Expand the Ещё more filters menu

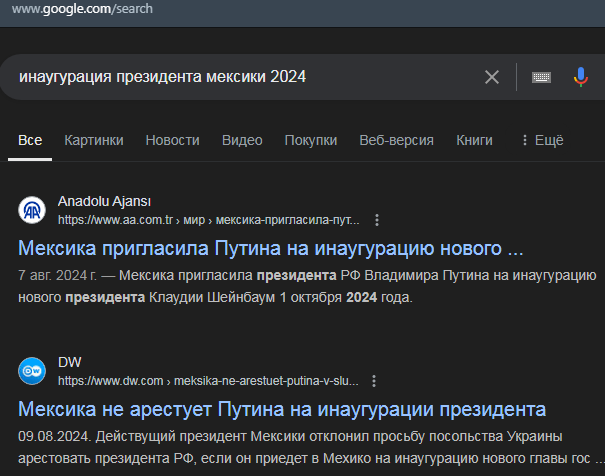[542, 140]
